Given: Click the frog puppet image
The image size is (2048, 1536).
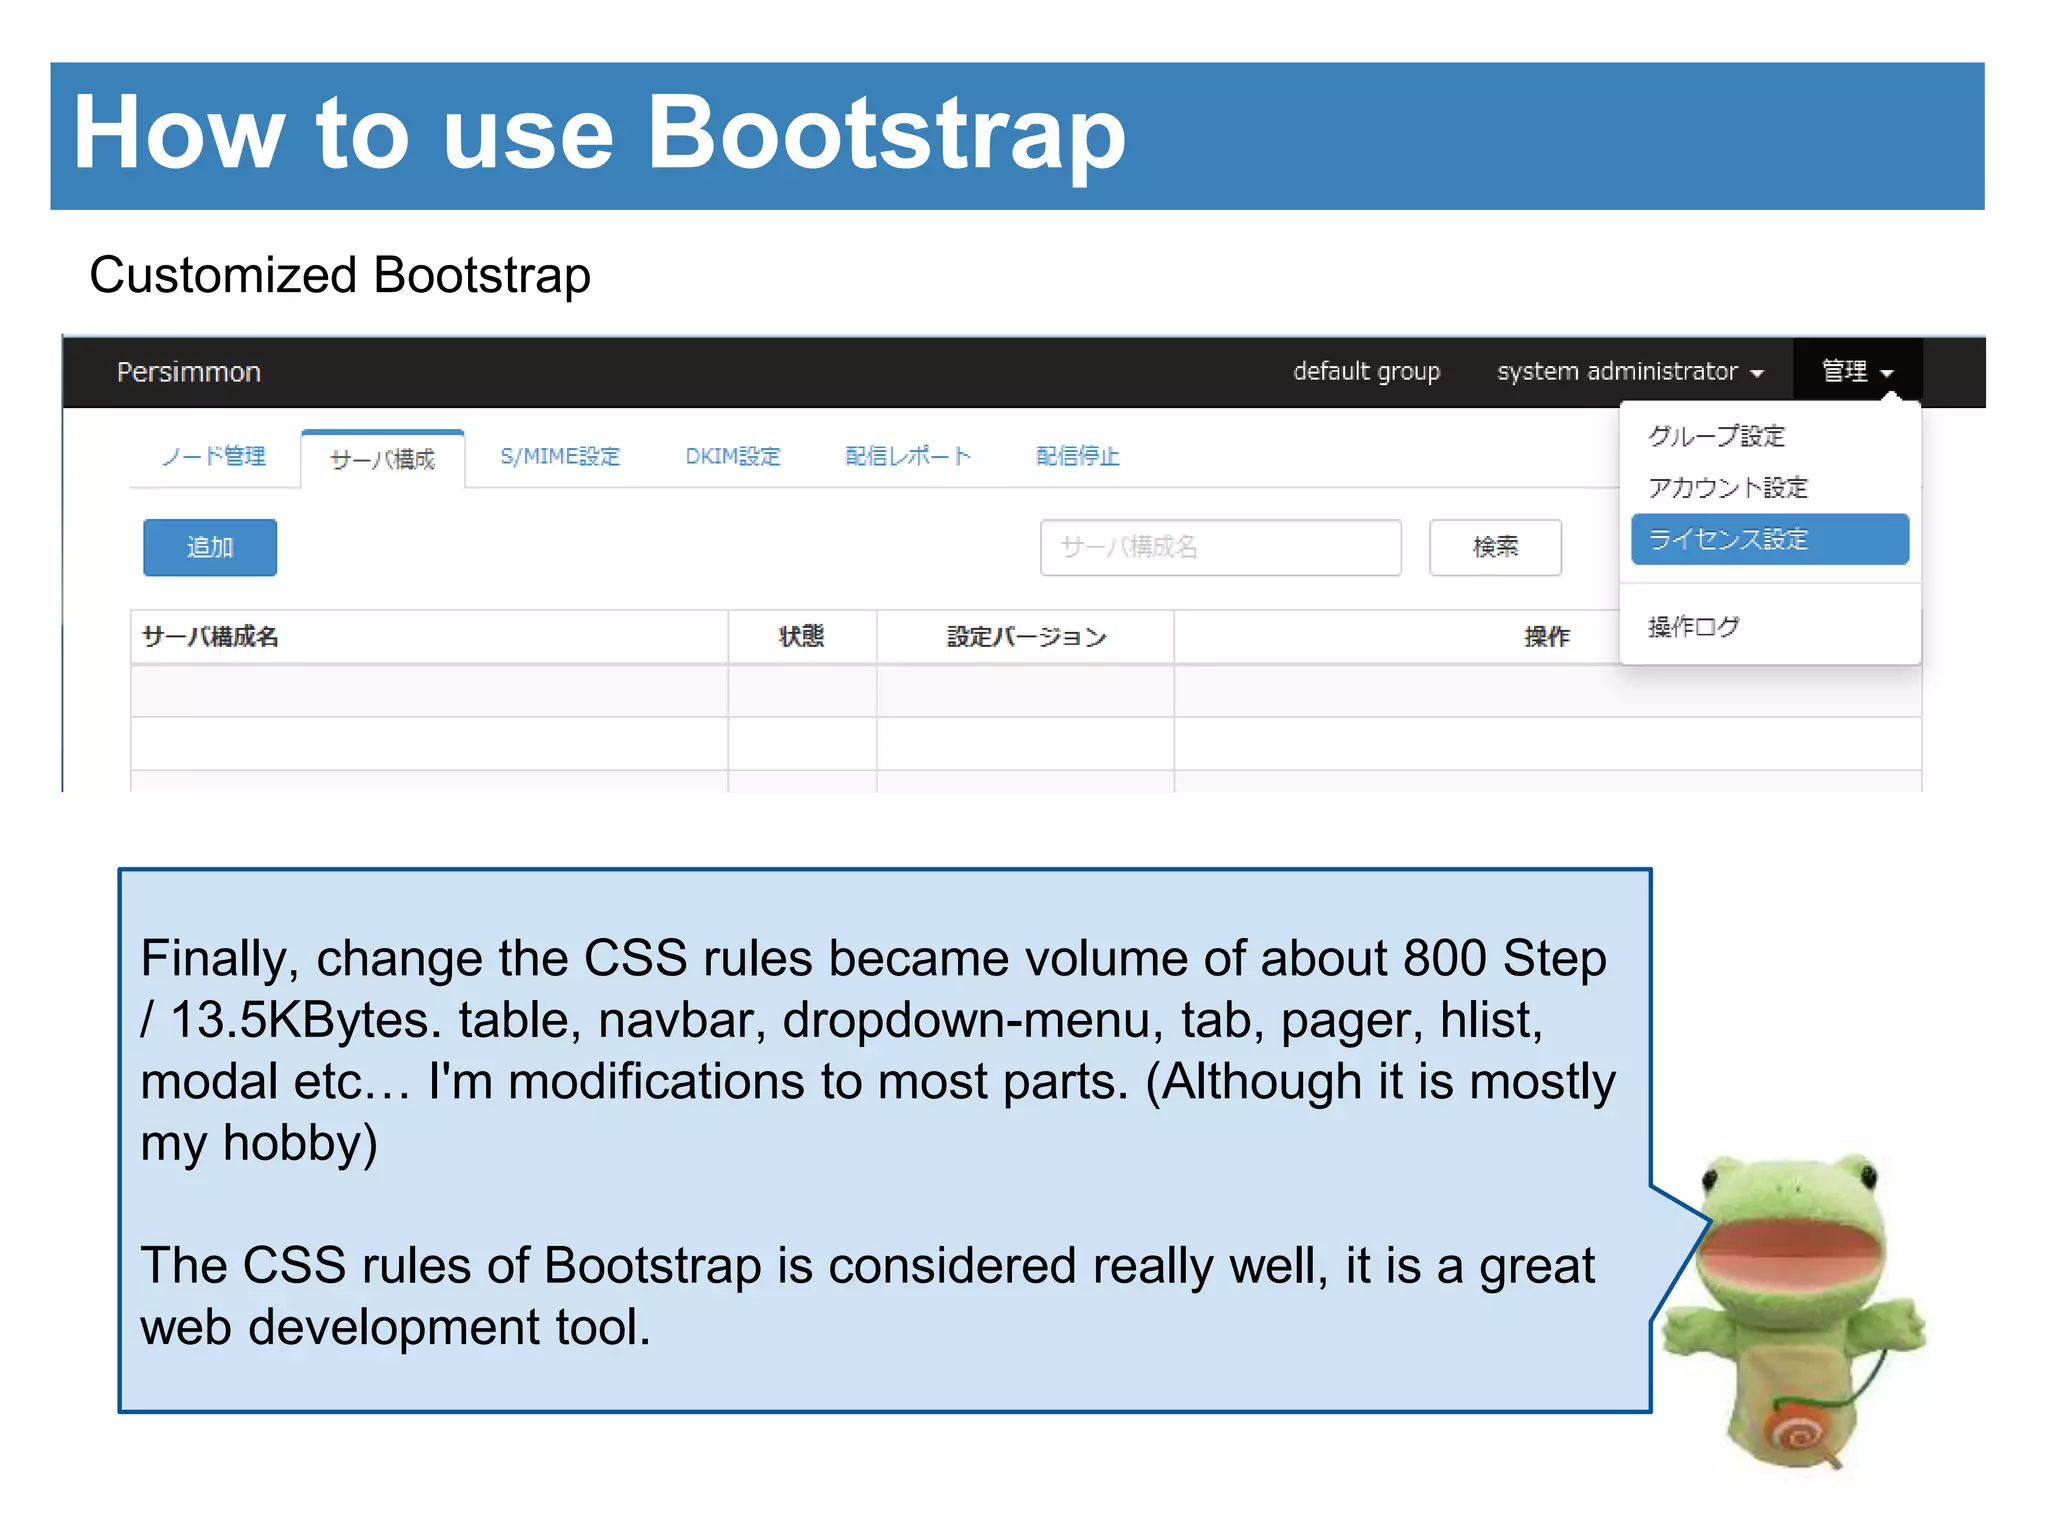Looking at the screenshot, I should point(1793,1313).
